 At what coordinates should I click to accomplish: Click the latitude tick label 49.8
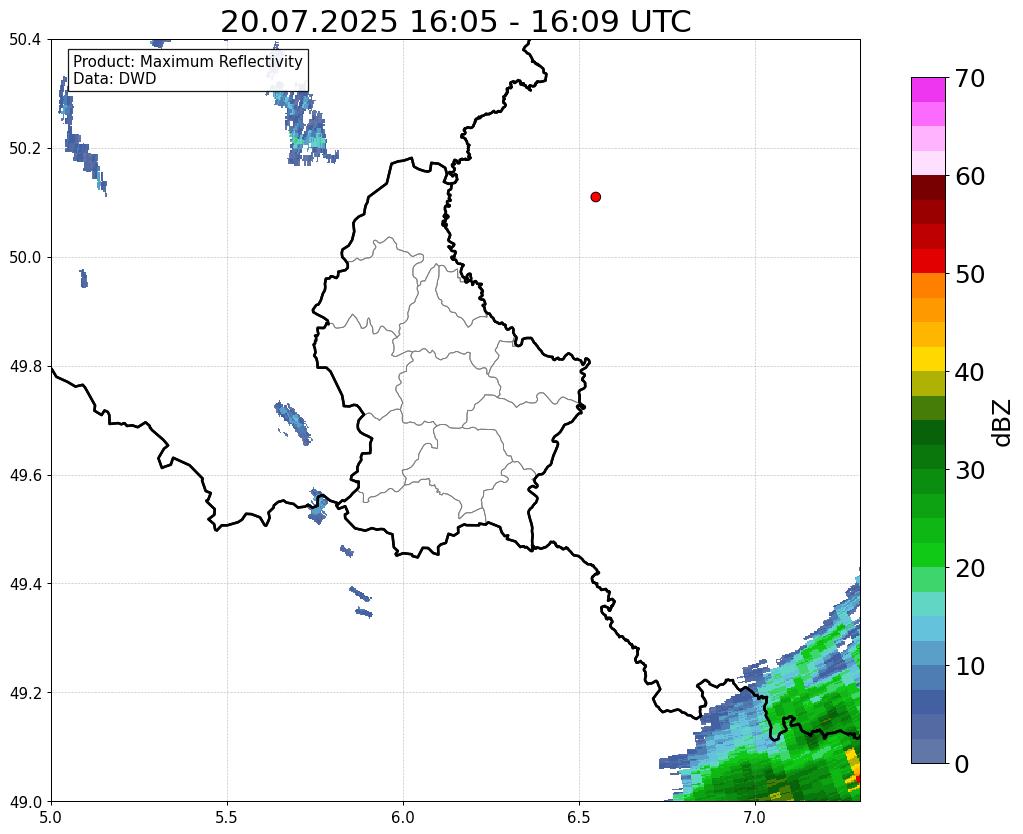(x=25, y=367)
